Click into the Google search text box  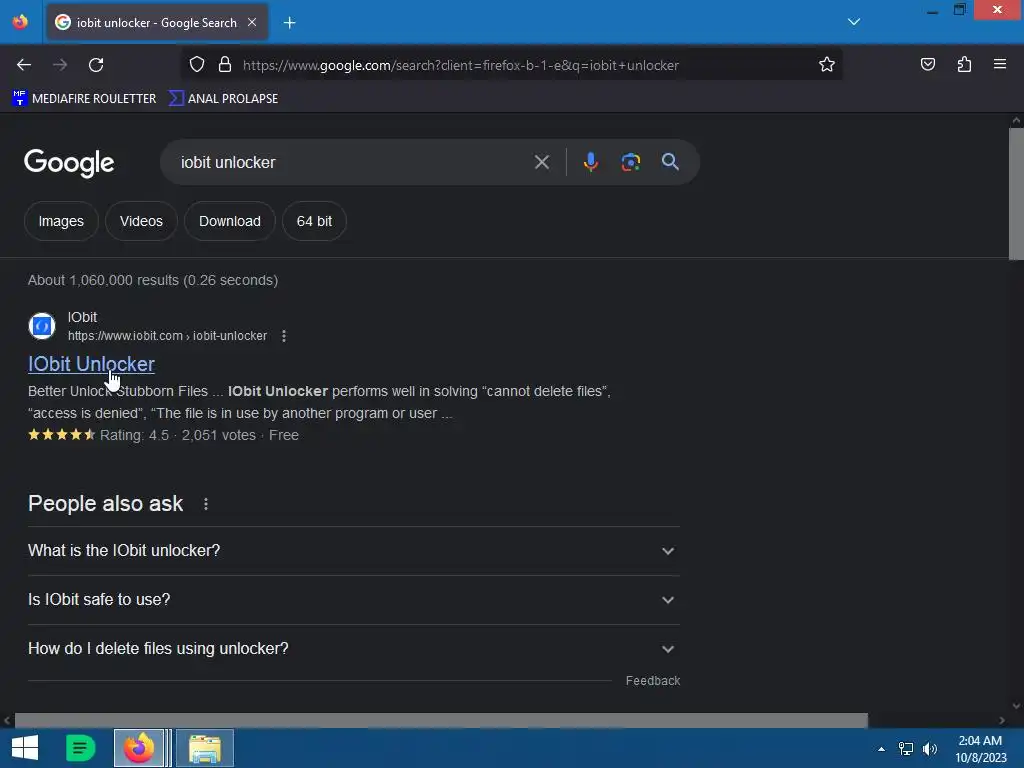click(353, 162)
